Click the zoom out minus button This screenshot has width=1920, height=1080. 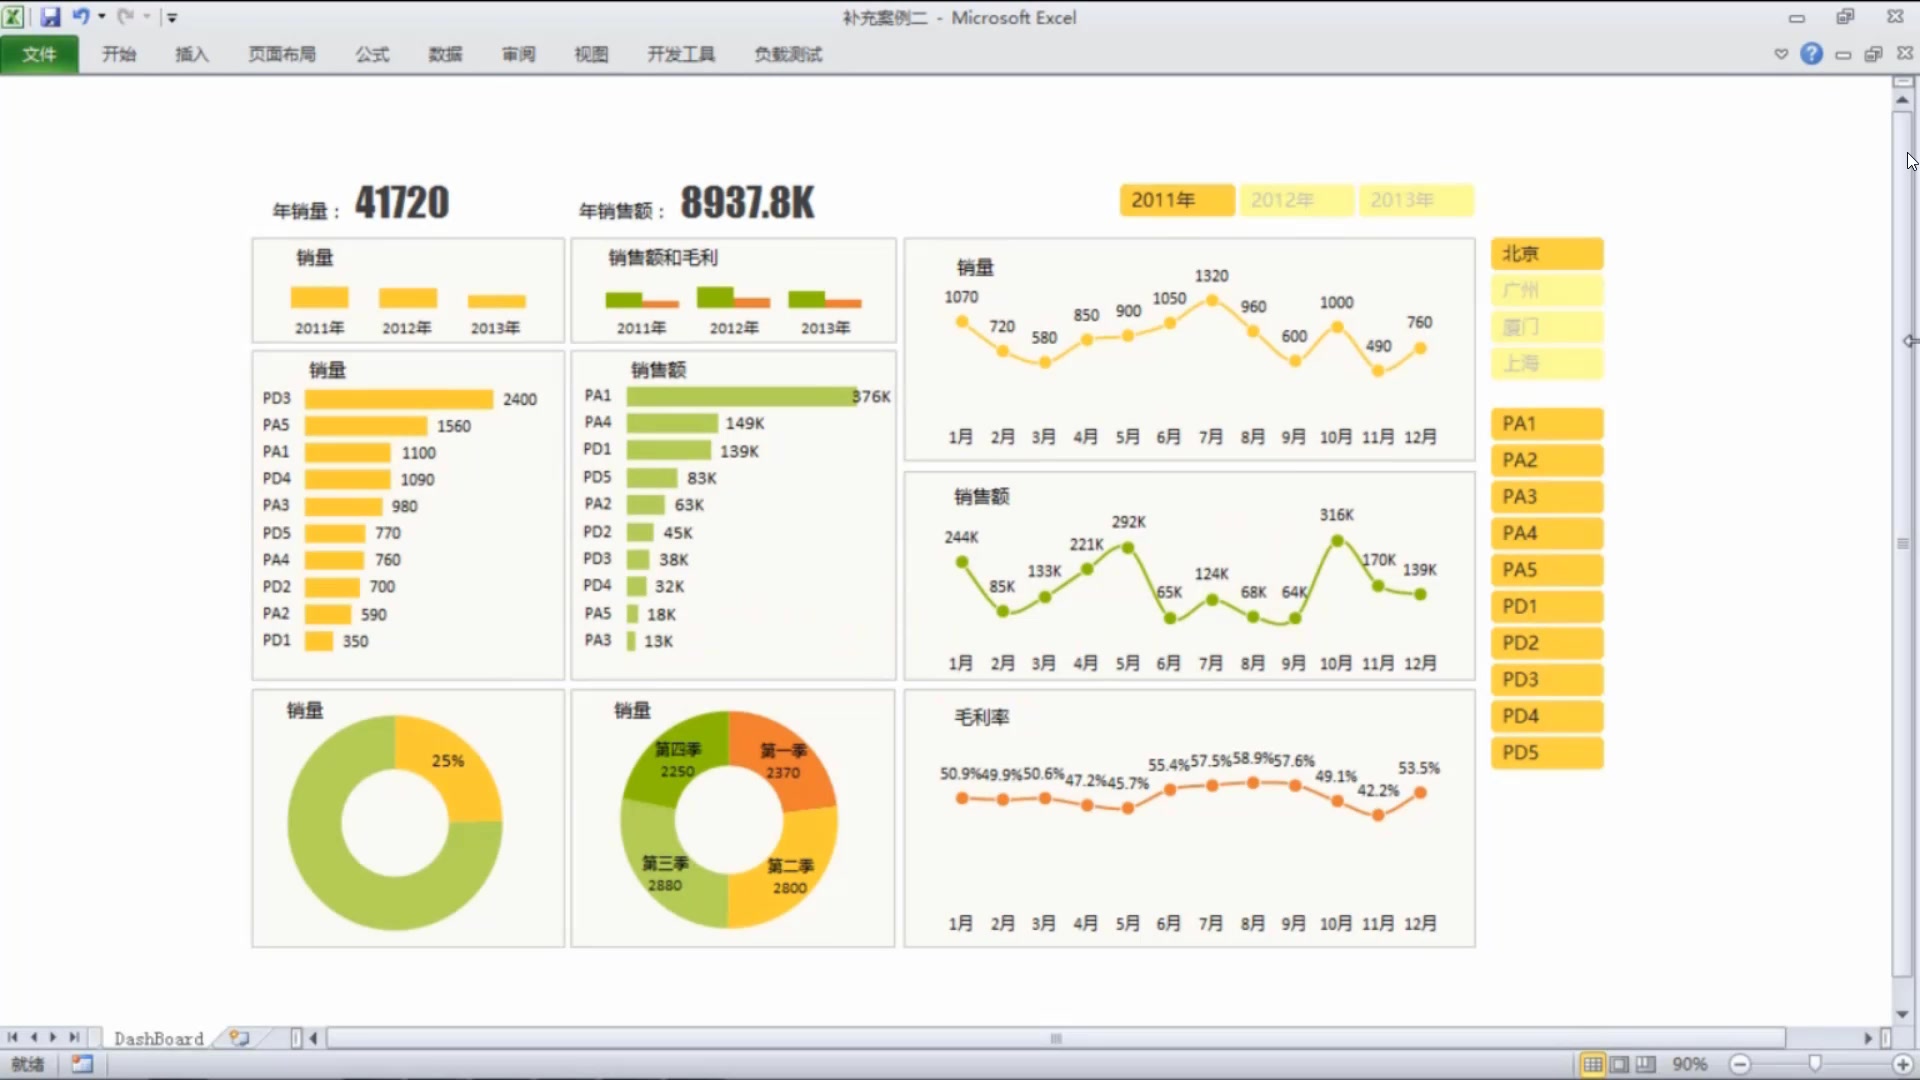click(x=1740, y=1064)
